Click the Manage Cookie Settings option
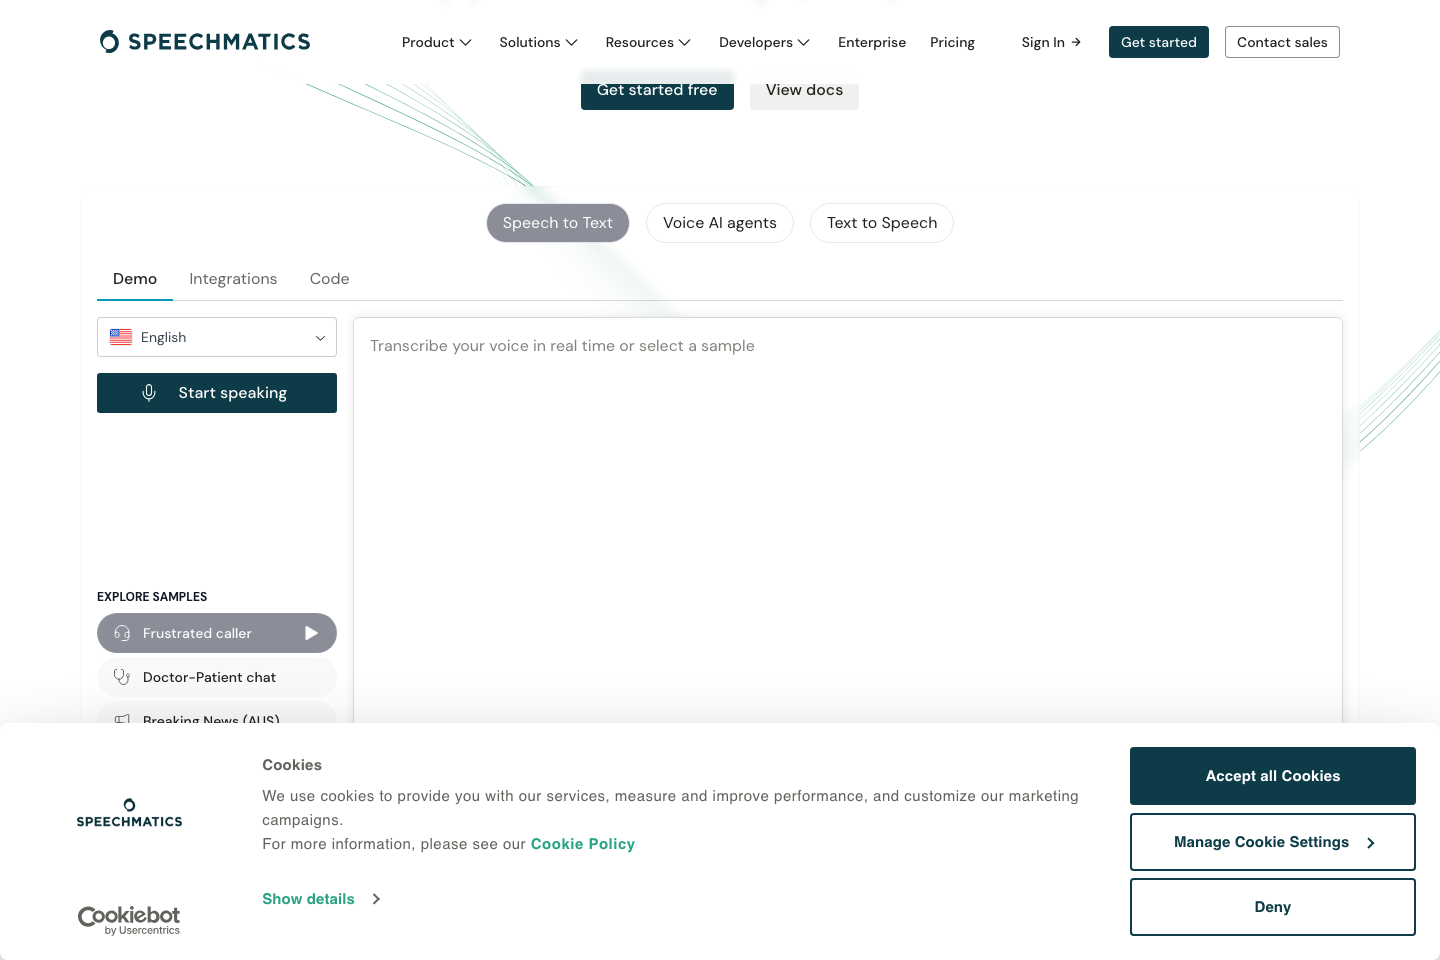Viewport: 1440px width, 960px height. pos(1272,841)
